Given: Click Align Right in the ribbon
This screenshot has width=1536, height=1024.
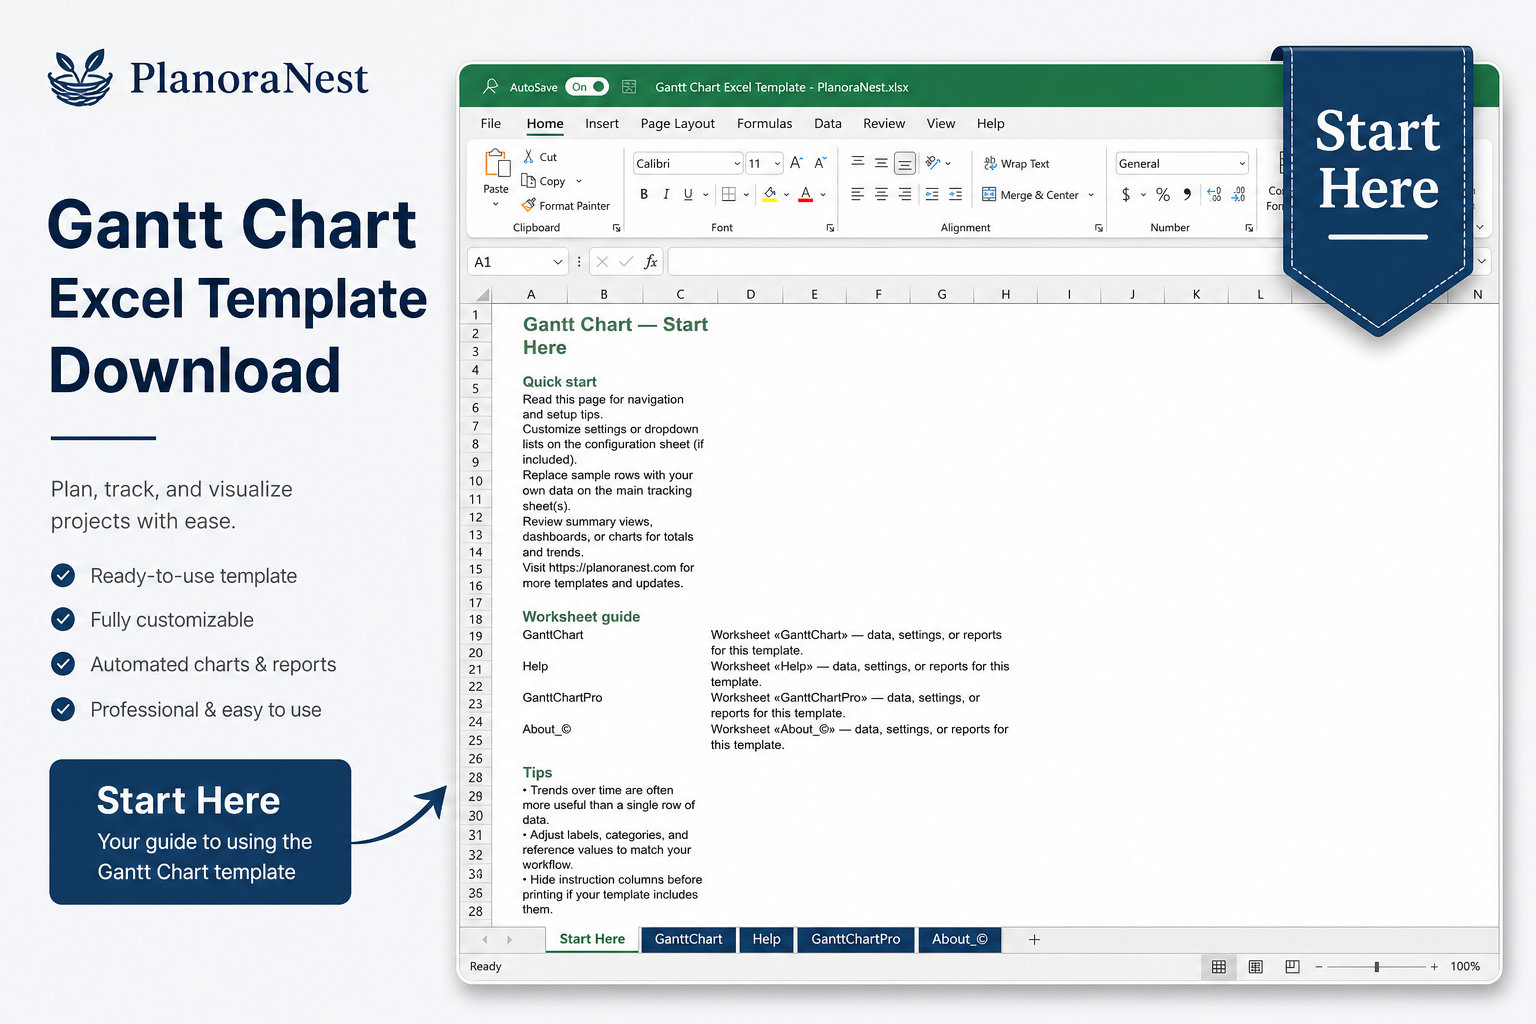Looking at the screenshot, I should [905, 194].
